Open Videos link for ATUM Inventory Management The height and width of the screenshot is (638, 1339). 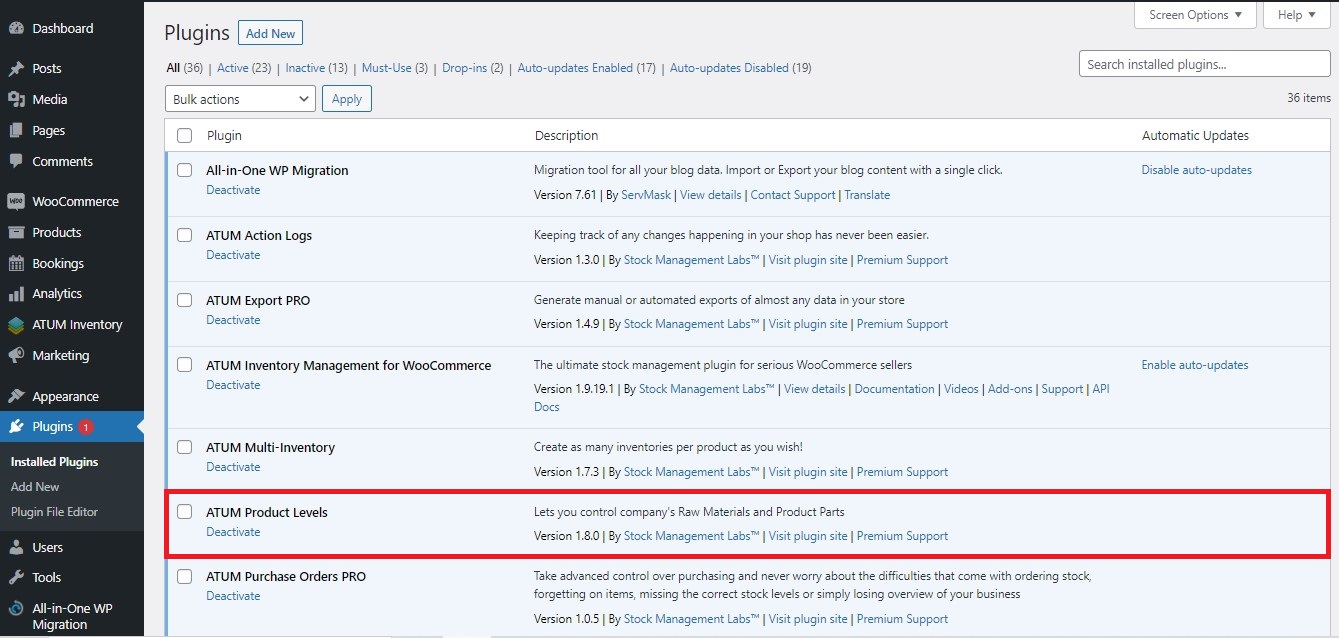(962, 389)
